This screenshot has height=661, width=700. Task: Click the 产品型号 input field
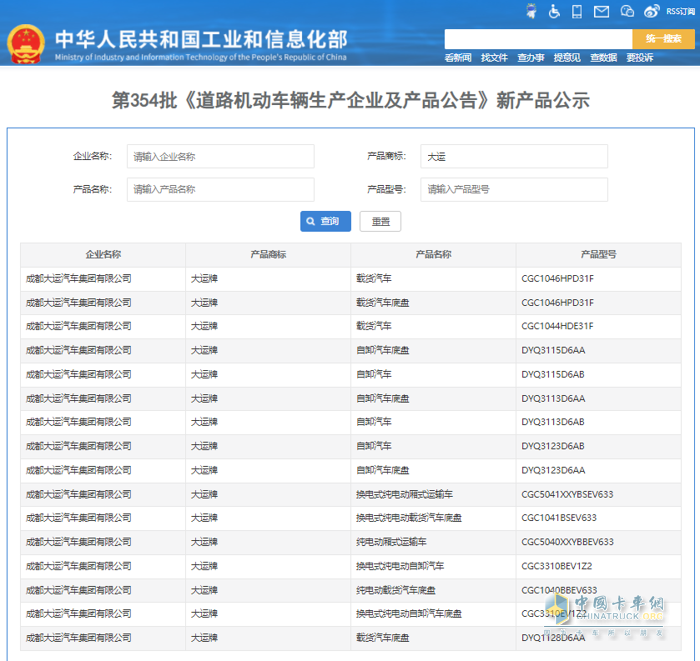coord(514,189)
